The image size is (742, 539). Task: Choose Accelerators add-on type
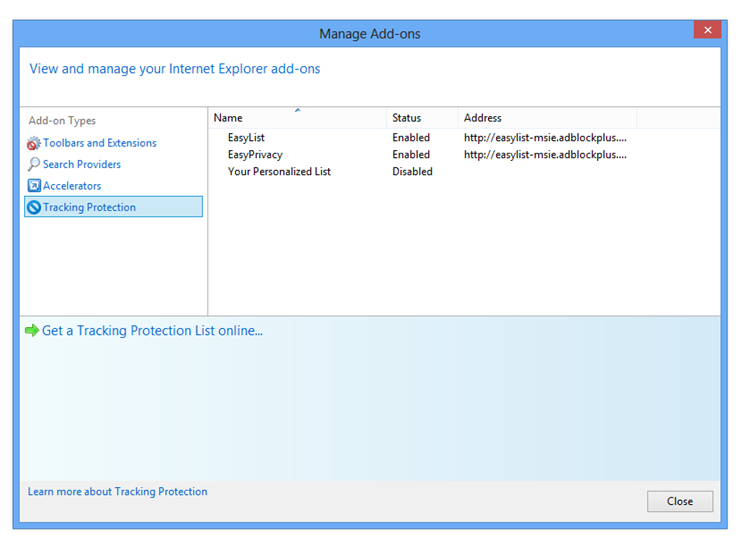72,186
